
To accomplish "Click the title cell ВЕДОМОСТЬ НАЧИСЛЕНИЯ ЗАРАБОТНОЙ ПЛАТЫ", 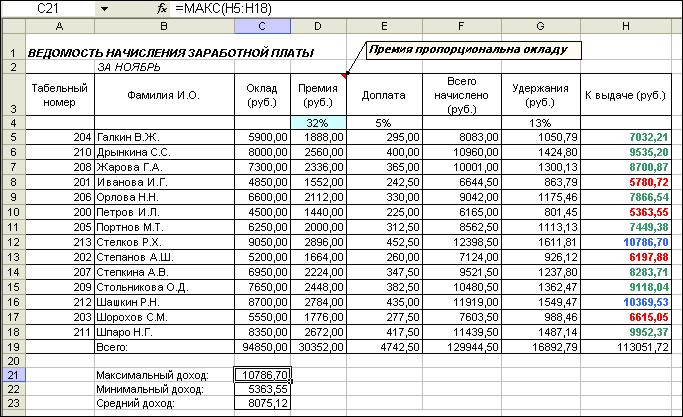I will [x=170, y=52].
